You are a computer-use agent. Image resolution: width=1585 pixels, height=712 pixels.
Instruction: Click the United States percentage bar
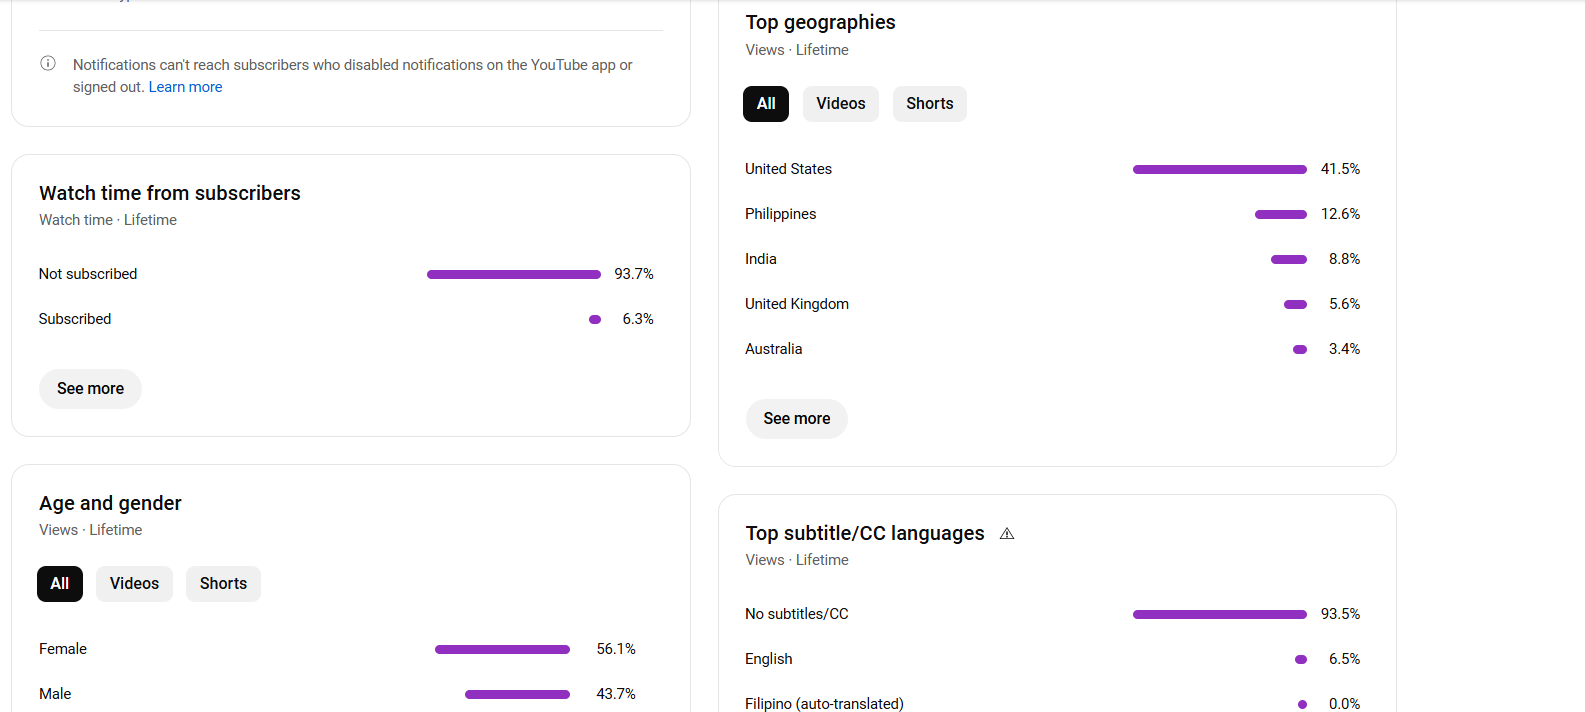point(1220,170)
